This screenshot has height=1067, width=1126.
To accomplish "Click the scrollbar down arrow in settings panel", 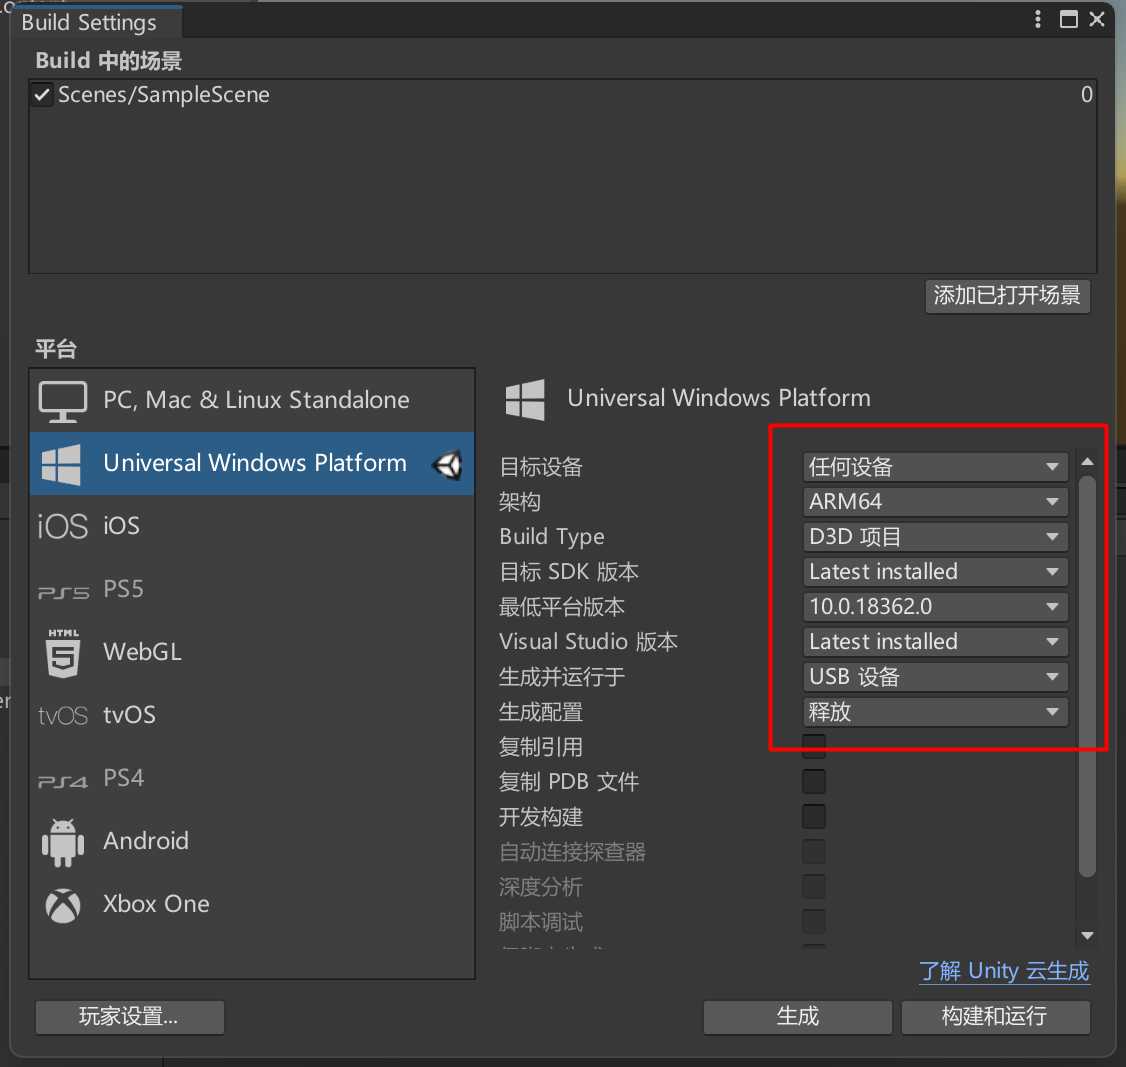I will [1087, 936].
